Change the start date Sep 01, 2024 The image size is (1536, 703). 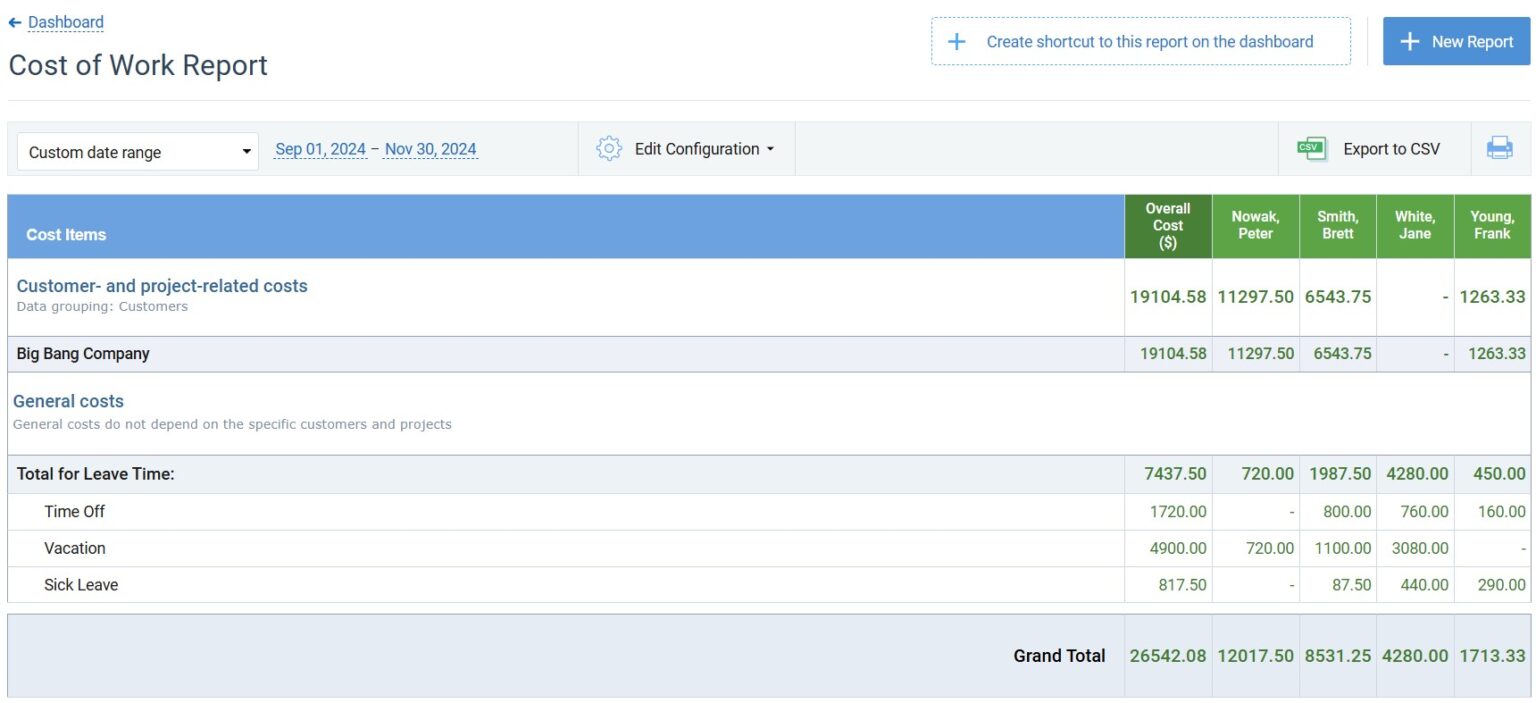320,147
